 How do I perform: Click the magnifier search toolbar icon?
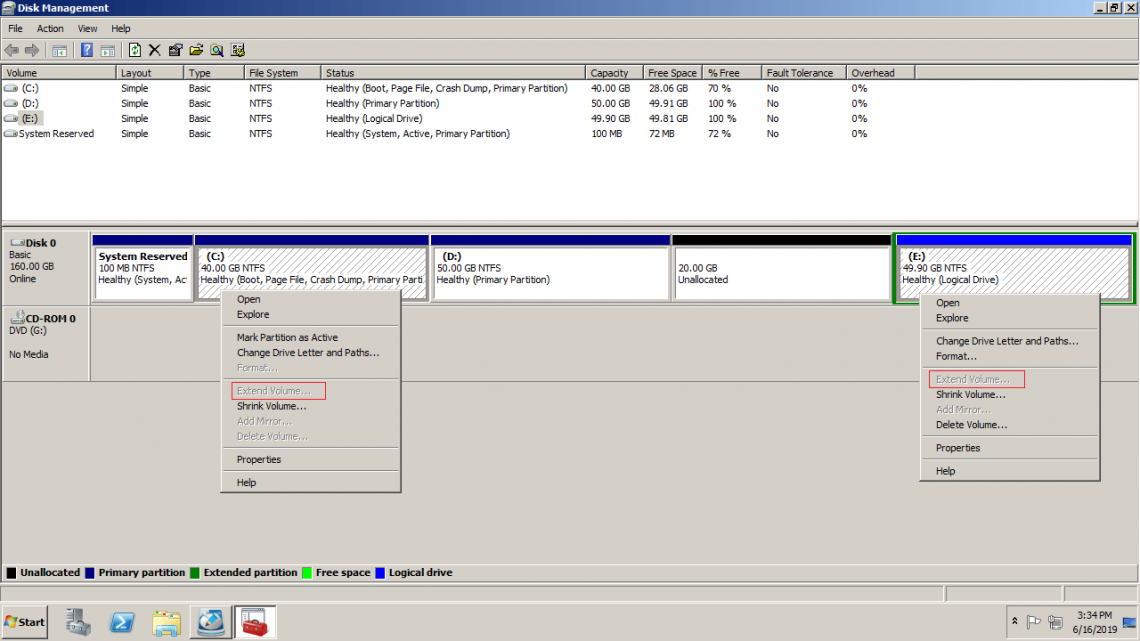[x=216, y=50]
